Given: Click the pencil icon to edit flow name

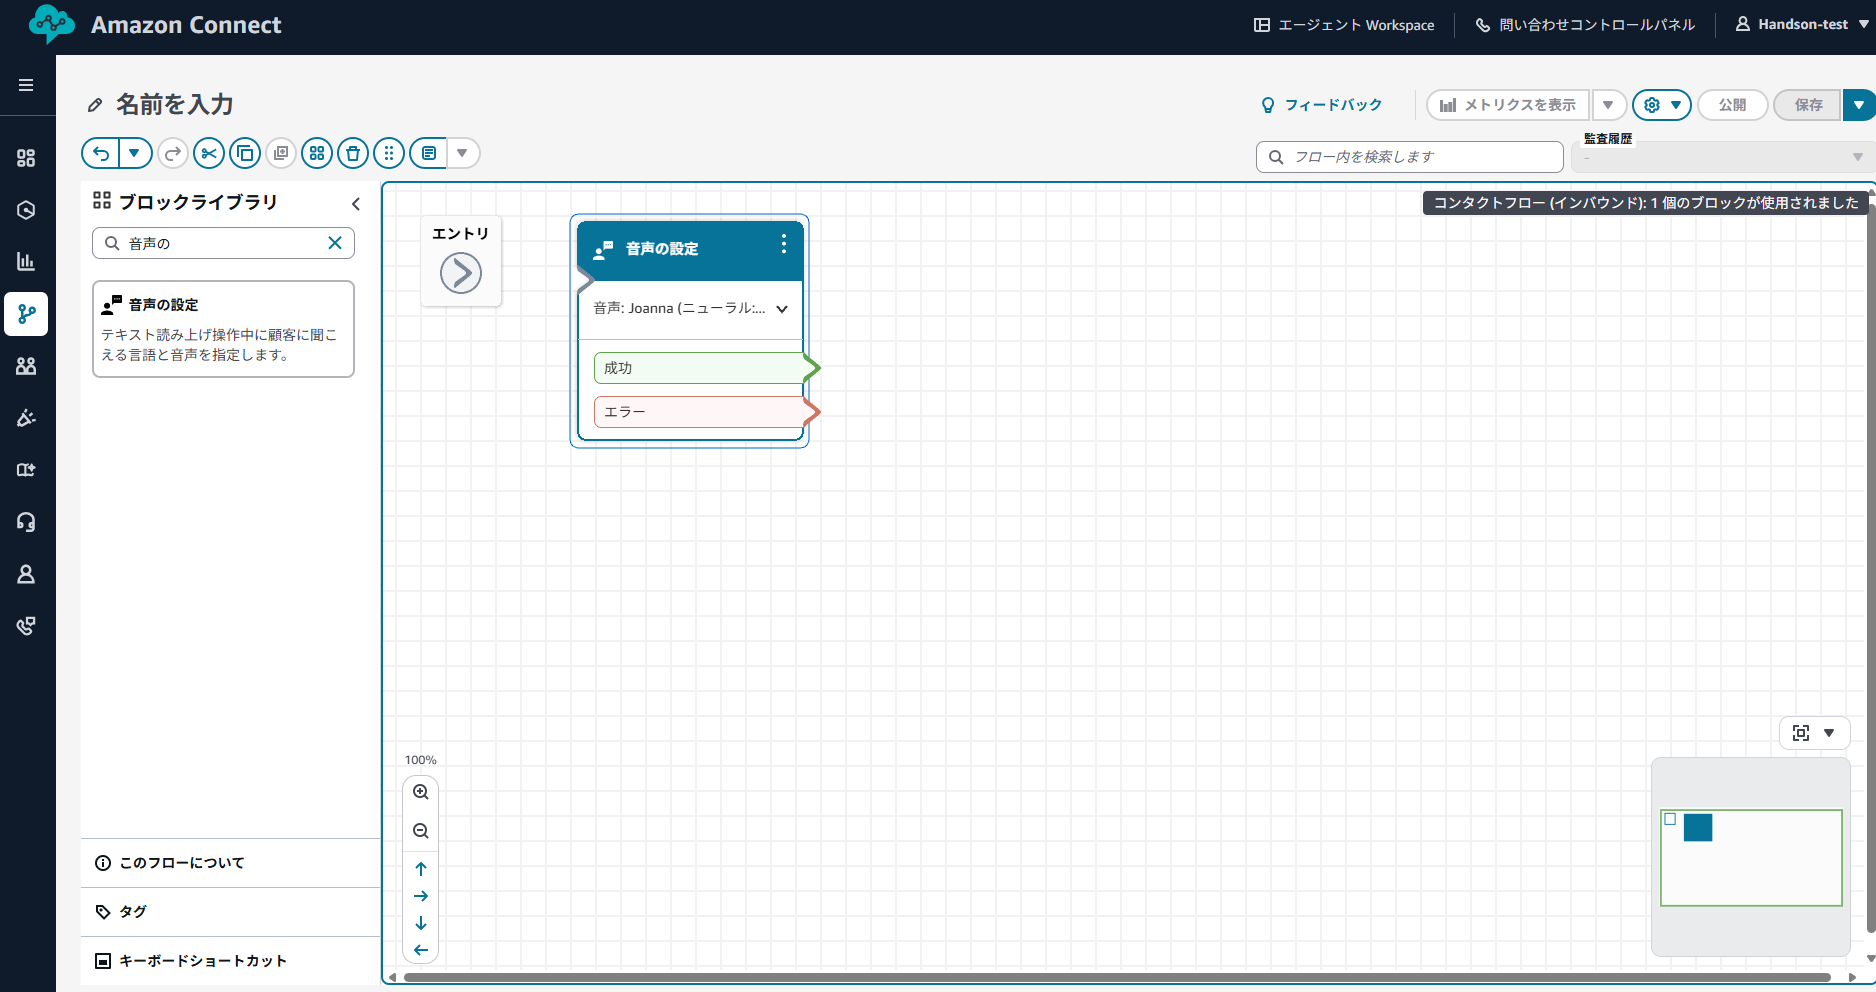Looking at the screenshot, I should [95, 105].
